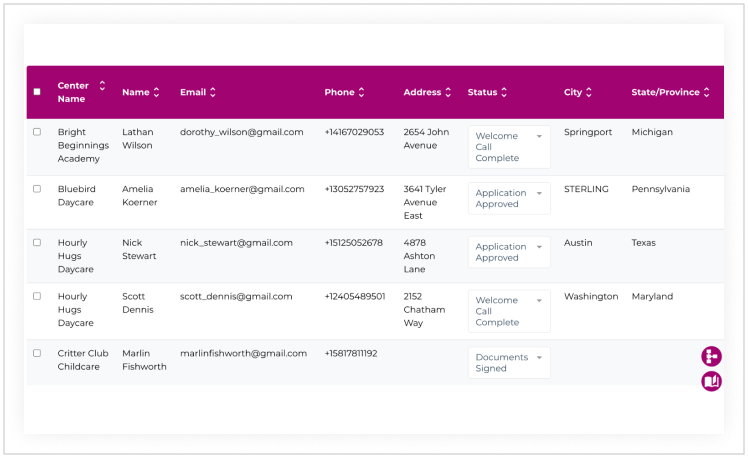Click email amelia_koerner@gmail.com
The width and height of the screenshot is (748, 458).
(x=242, y=189)
